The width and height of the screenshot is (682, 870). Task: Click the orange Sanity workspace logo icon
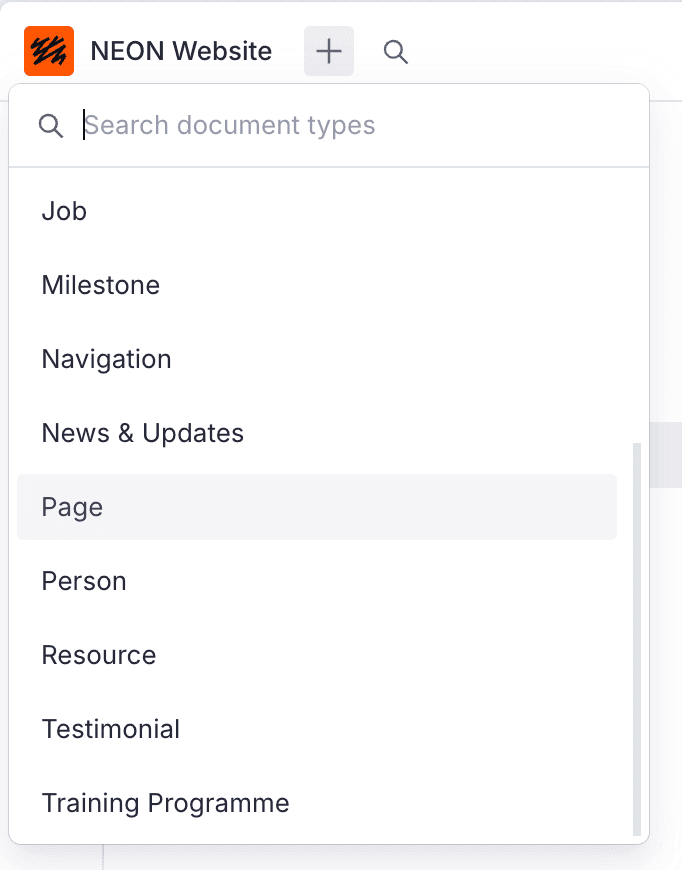click(48, 51)
